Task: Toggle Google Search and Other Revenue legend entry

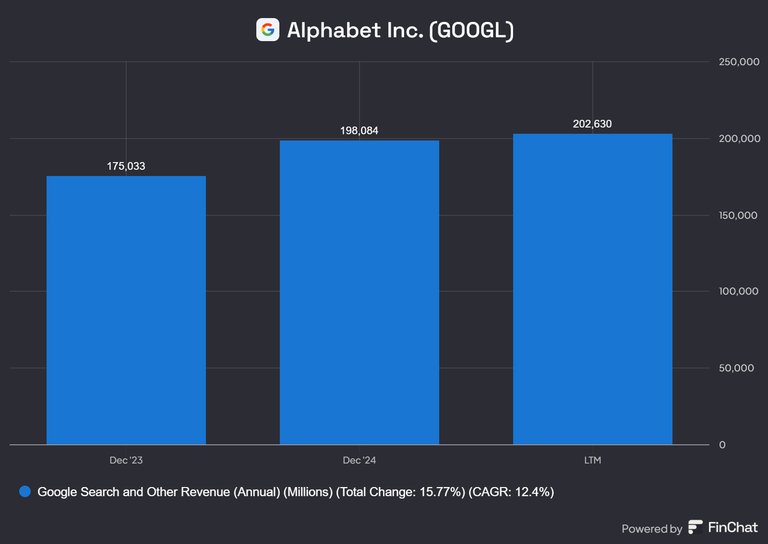Action: 287,492
